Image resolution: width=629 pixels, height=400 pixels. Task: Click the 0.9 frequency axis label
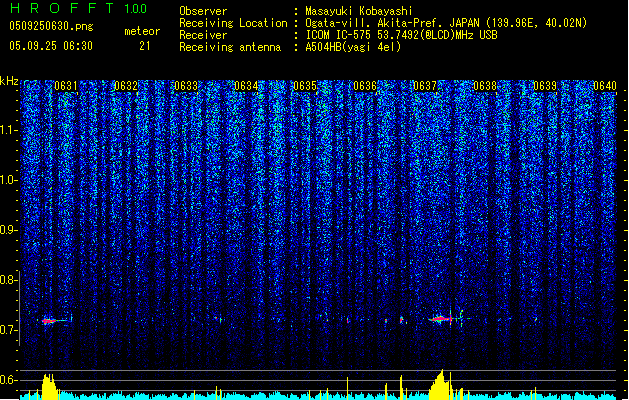click(x=9, y=230)
